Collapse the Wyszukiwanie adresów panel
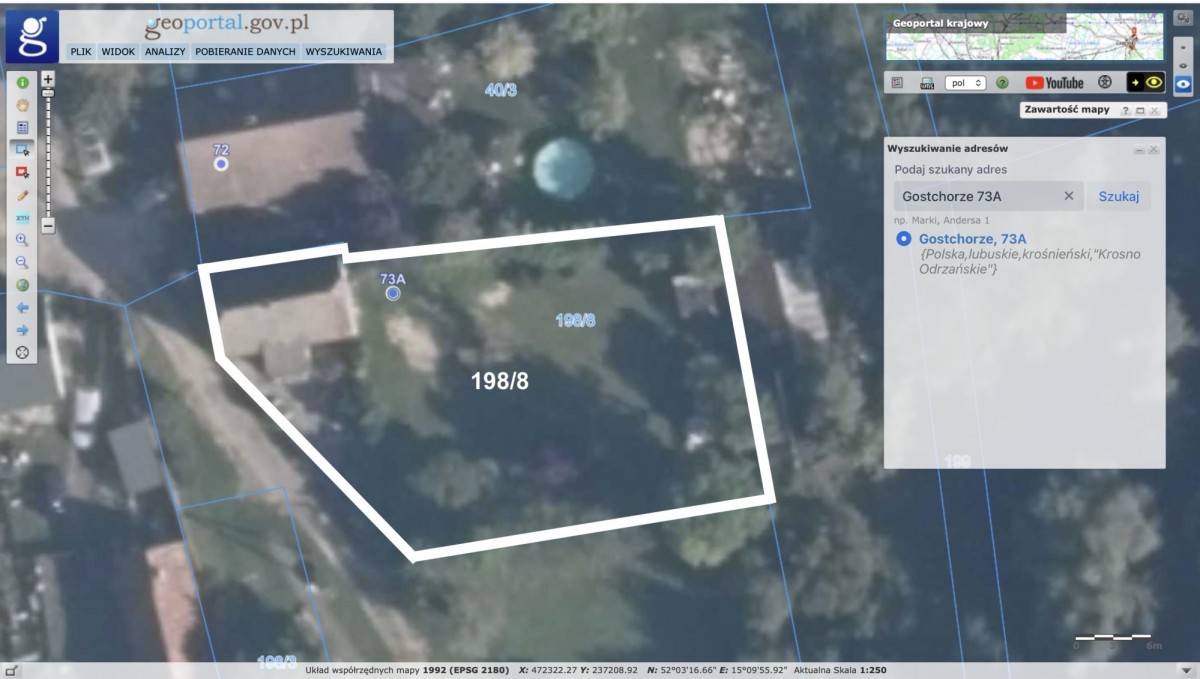This screenshot has height=679, width=1200. click(1138, 149)
